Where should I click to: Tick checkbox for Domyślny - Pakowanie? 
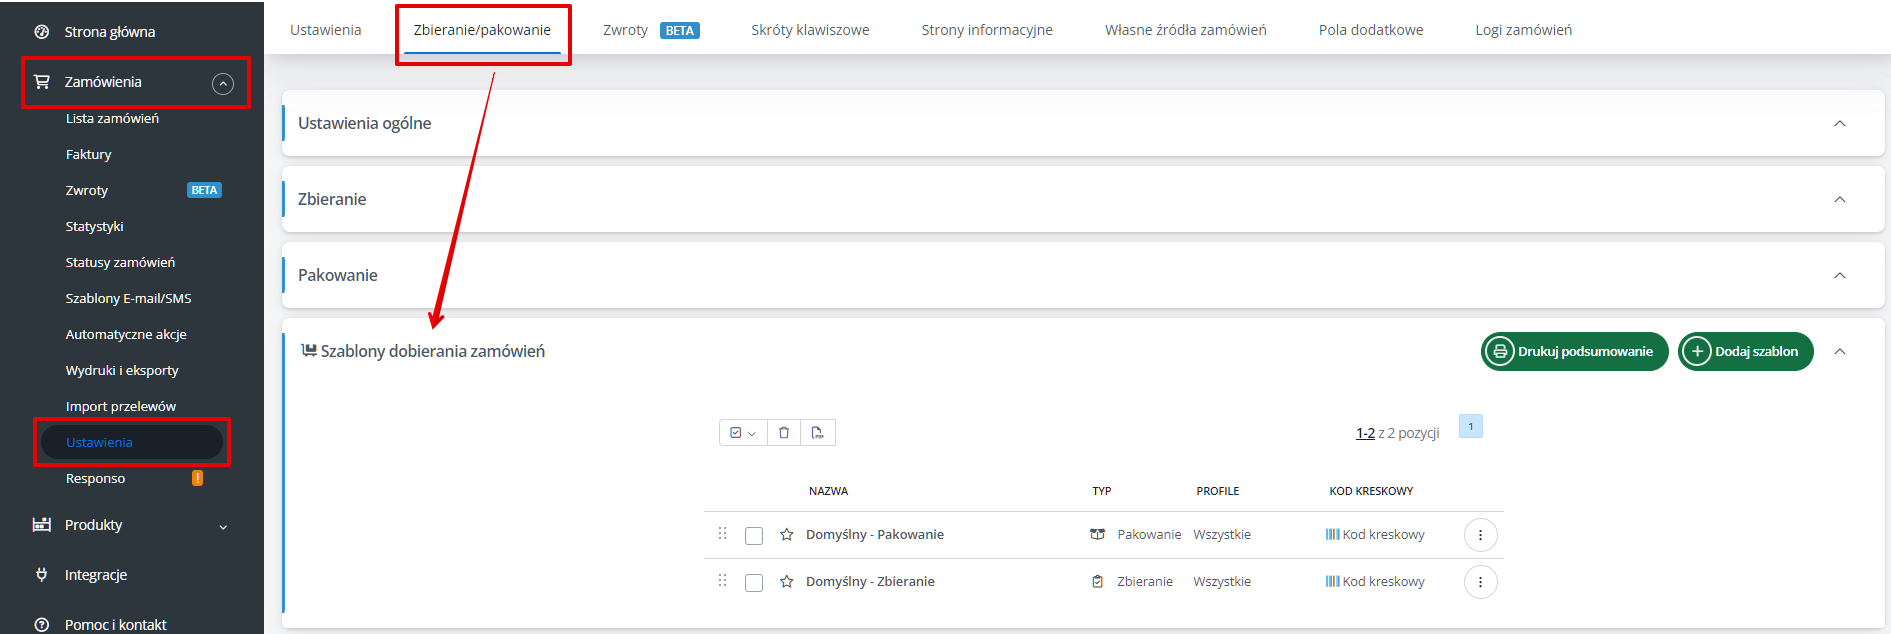(x=754, y=536)
